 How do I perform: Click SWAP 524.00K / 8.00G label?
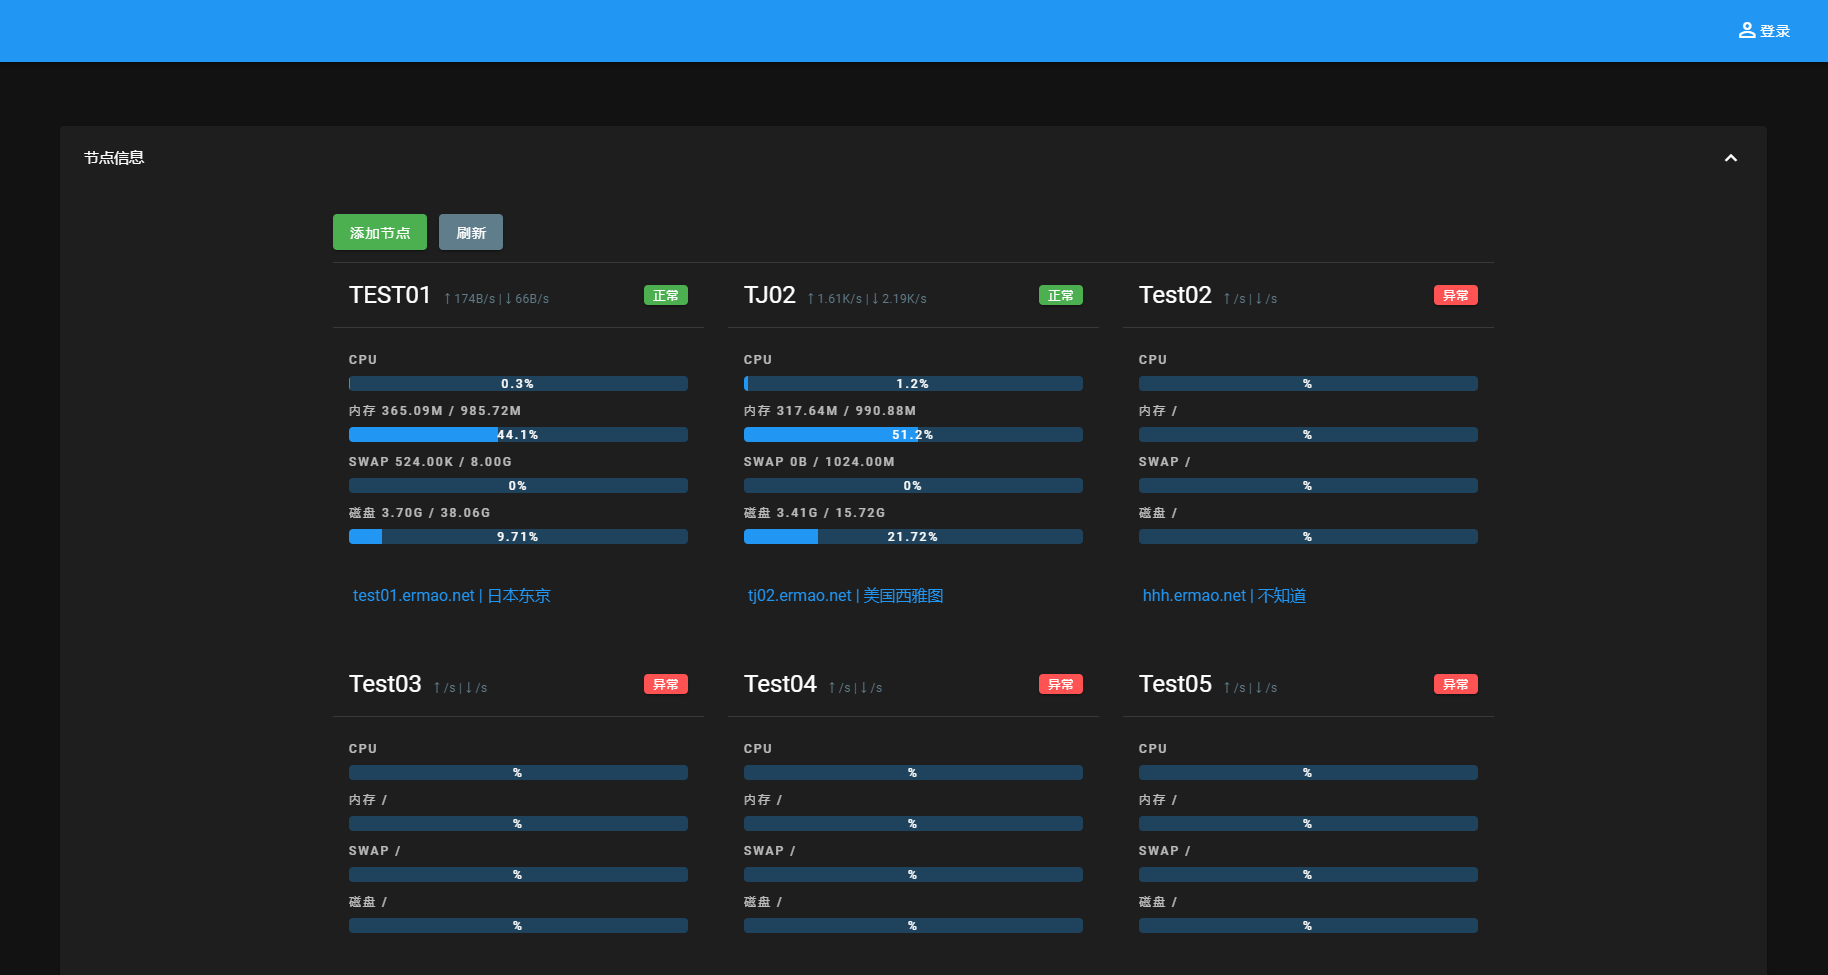(x=430, y=461)
